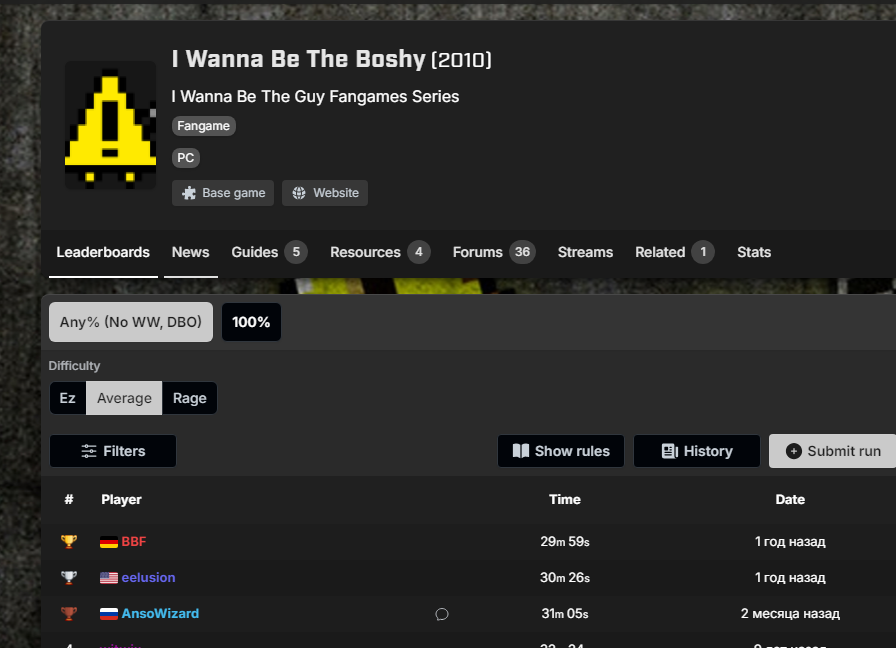Click '1 год назад' in eelusion row
The width and height of the screenshot is (896, 648).
pyautogui.click(x=790, y=577)
